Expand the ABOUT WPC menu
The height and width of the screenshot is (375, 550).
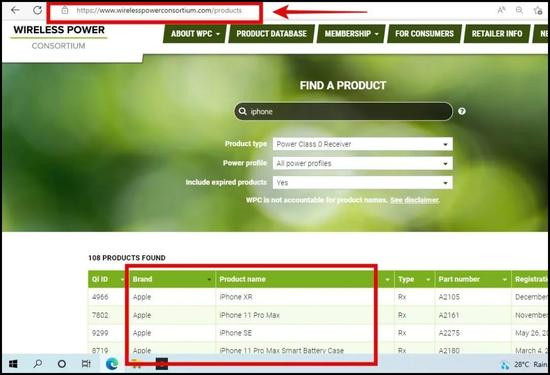[x=195, y=34]
